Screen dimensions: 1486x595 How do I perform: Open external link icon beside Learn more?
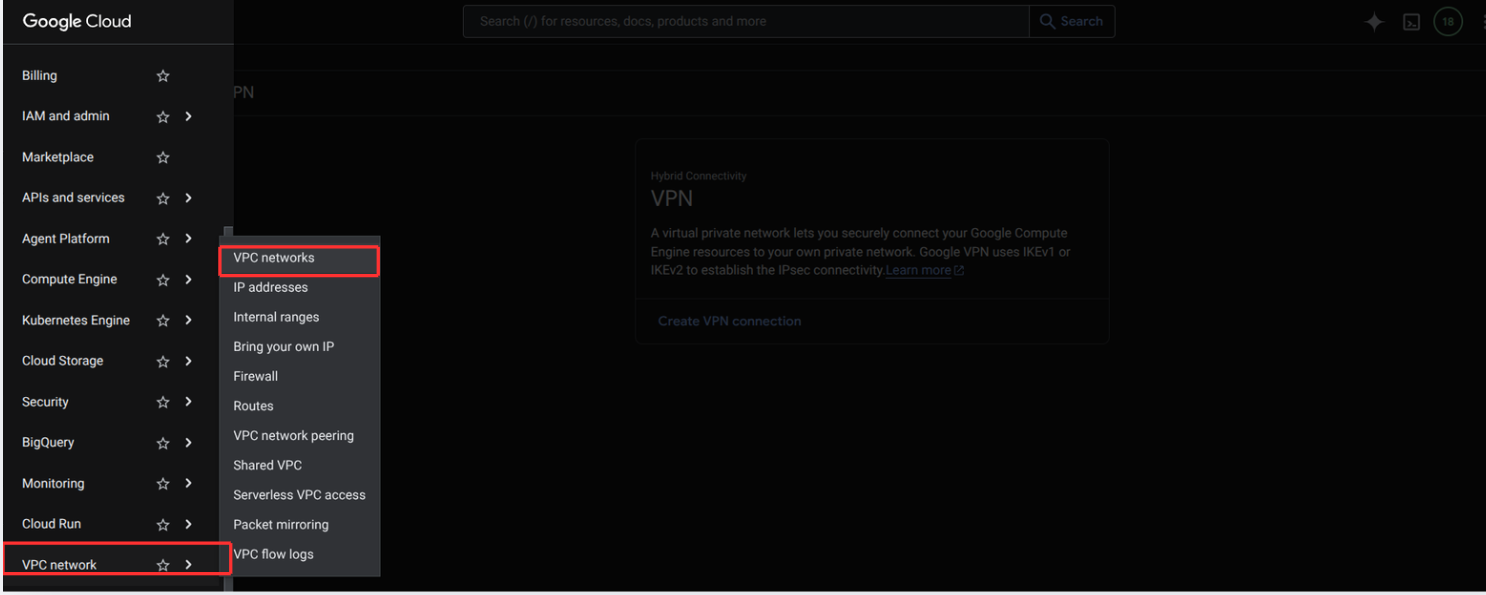(x=959, y=271)
